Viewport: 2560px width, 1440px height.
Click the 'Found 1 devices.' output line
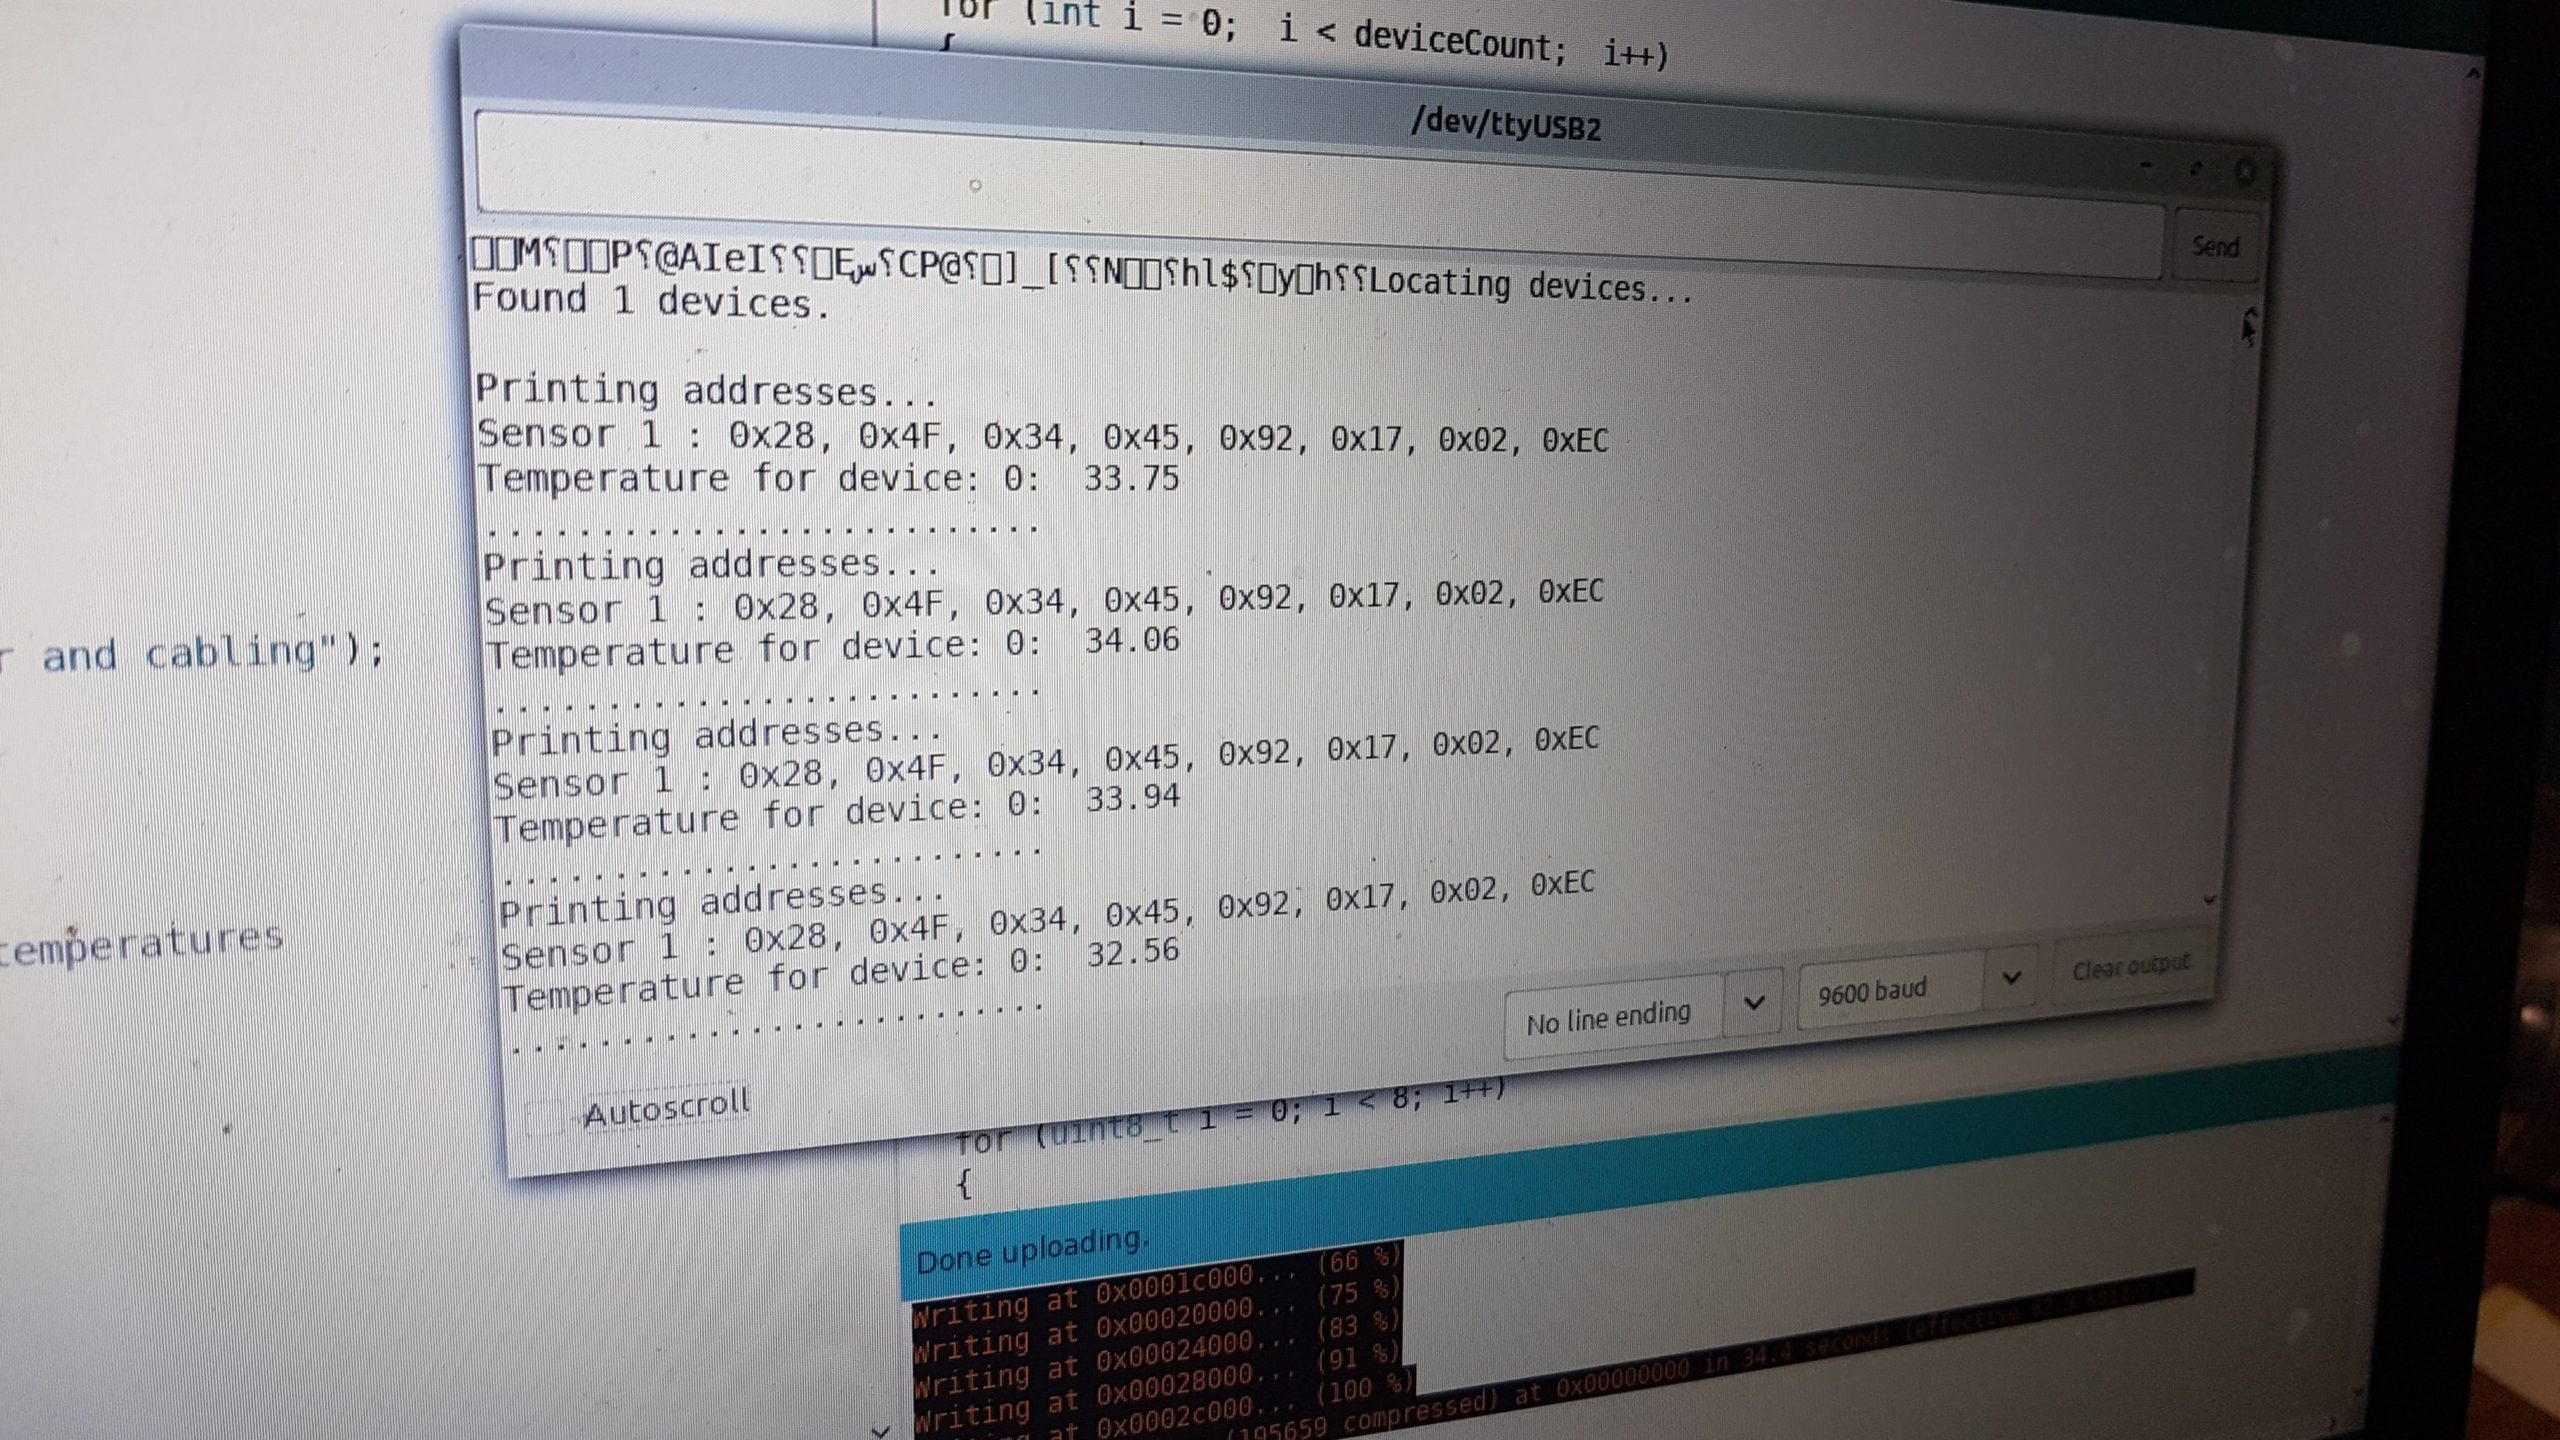pyautogui.click(x=651, y=301)
